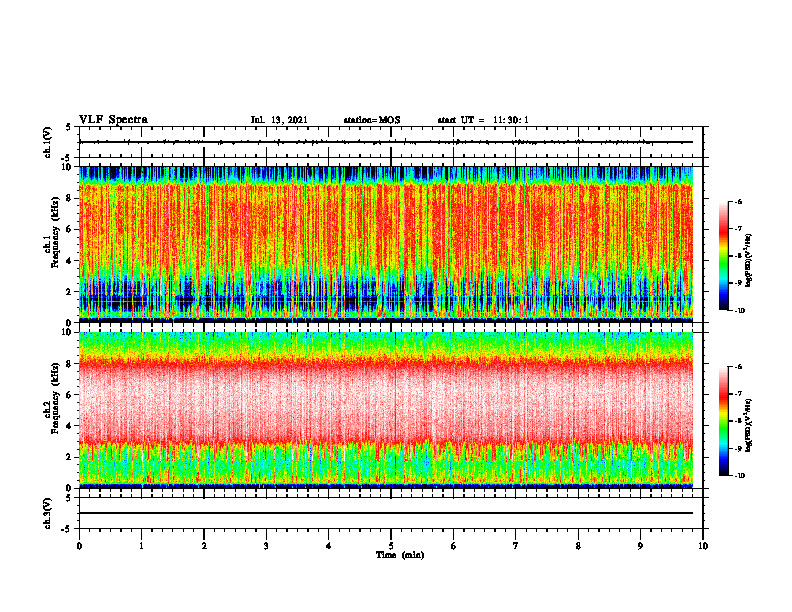Click the ch.1 "6" kHz frequency tick
The height and width of the screenshot is (612, 792).
point(70,229)
